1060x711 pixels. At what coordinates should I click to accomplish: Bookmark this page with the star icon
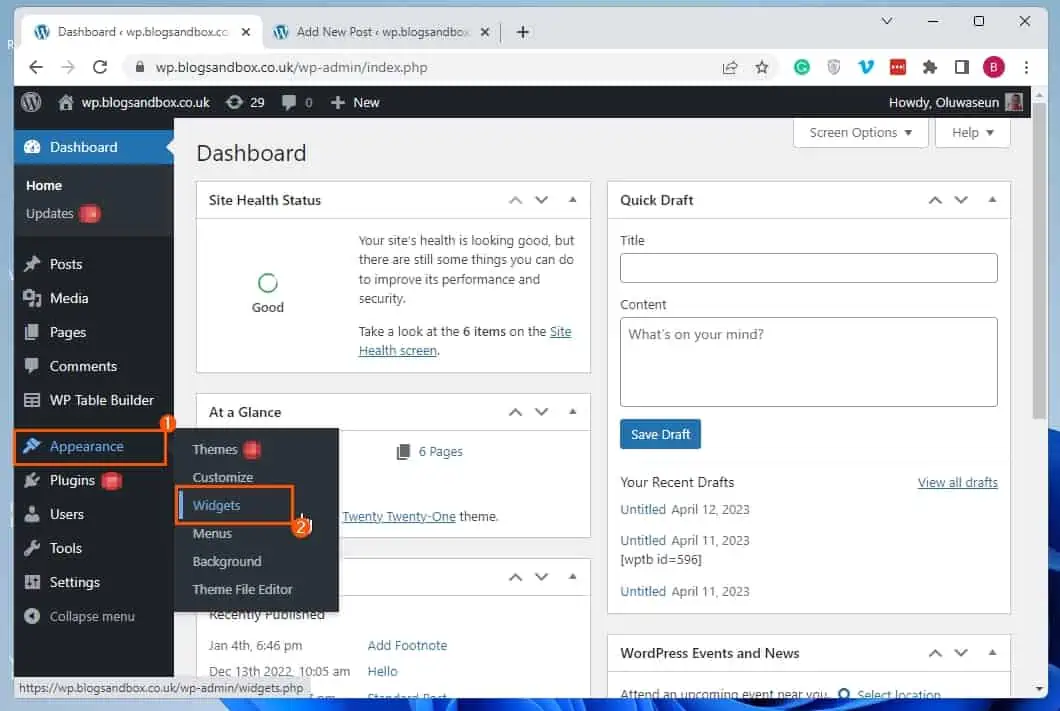click(762, 67)
